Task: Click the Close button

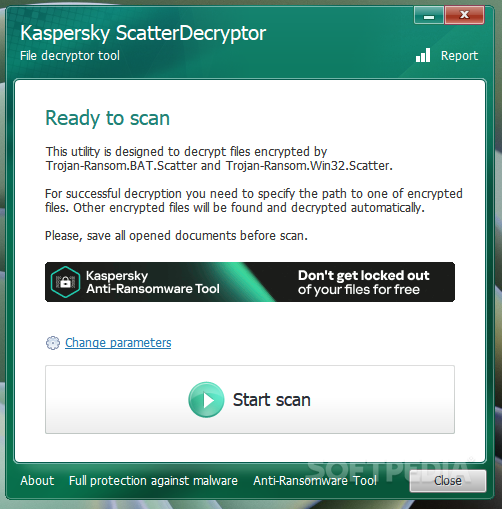Action: click(448, 481)
